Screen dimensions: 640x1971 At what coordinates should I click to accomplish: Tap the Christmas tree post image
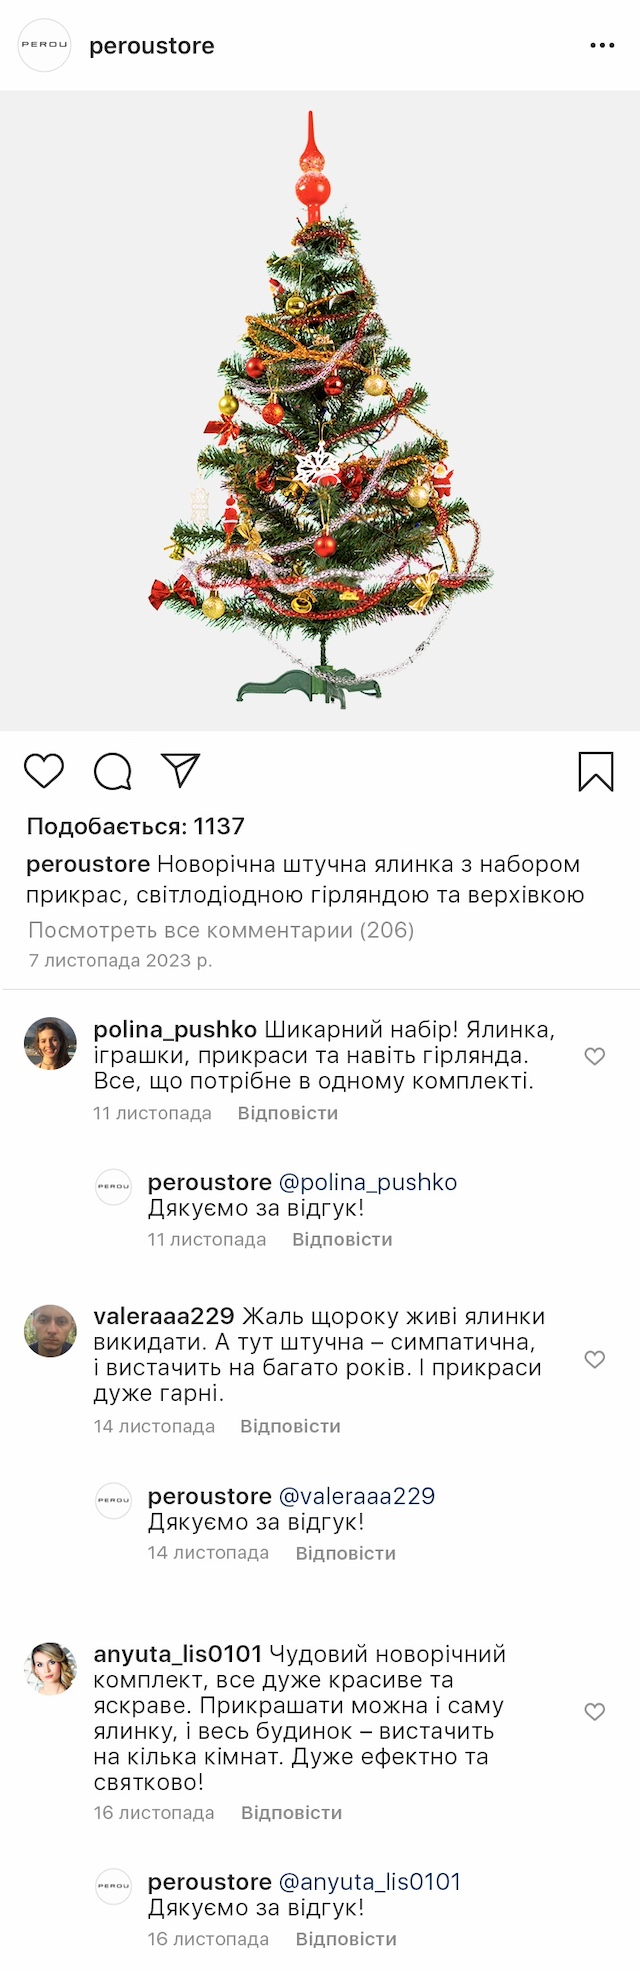click(x=320, y=410)
